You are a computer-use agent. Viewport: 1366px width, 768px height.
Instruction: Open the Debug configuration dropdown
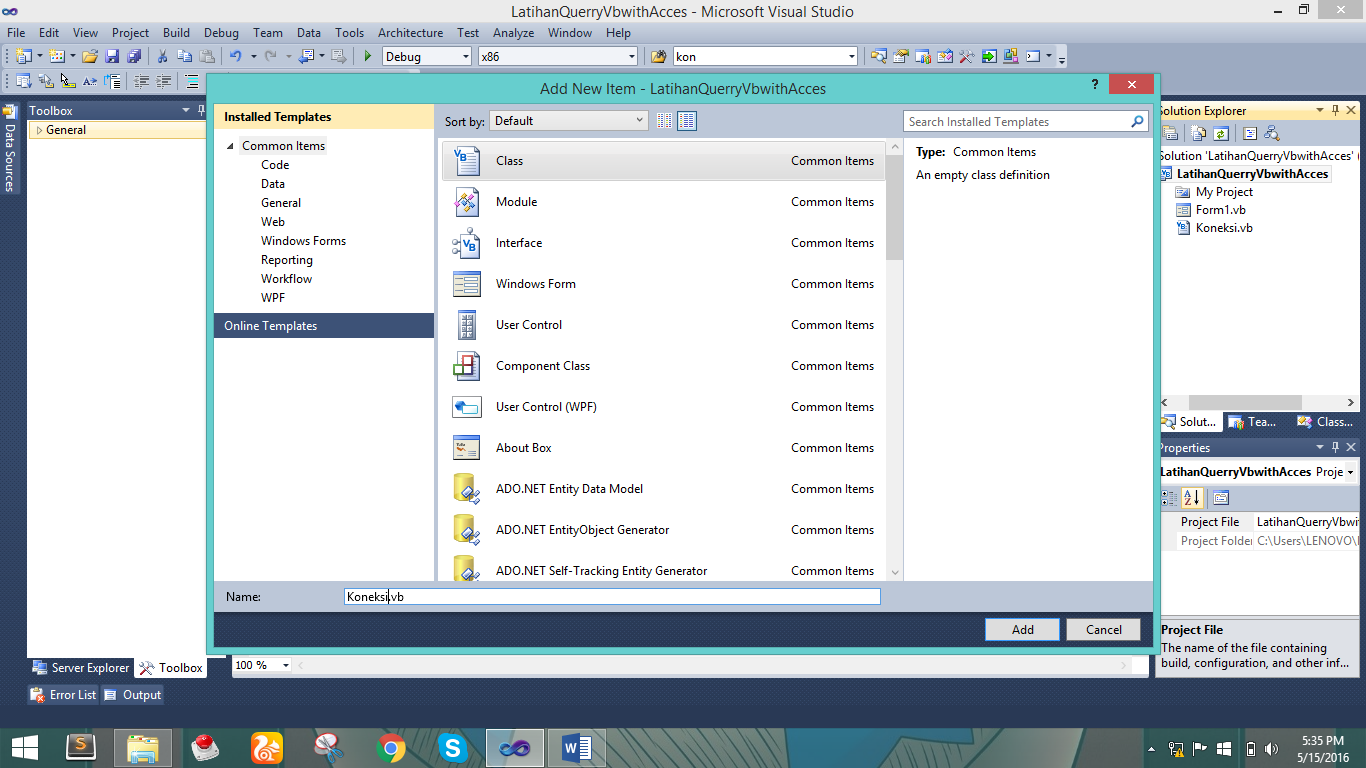click(x=466, y=57)
